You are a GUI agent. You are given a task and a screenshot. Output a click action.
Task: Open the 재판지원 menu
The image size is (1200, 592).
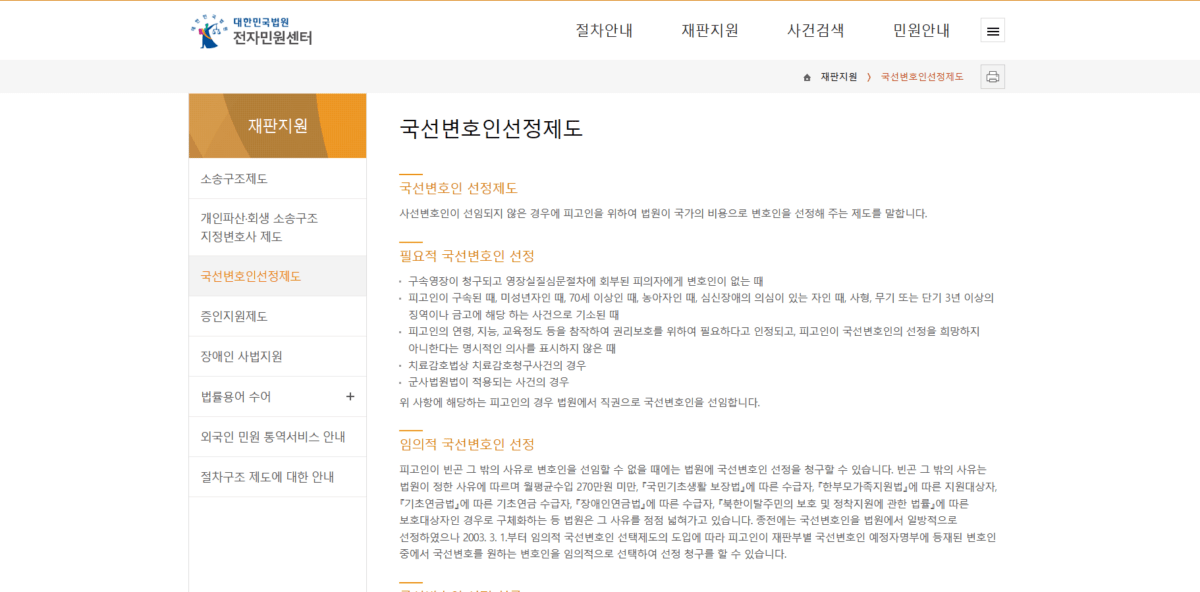[x=711, y=30]
